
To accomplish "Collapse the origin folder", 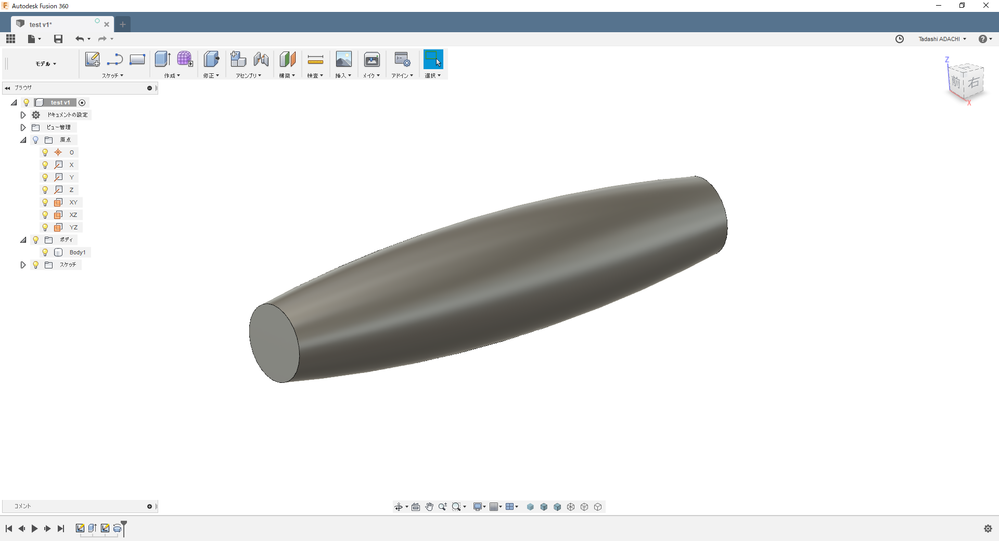I will (x=23, y=140).
